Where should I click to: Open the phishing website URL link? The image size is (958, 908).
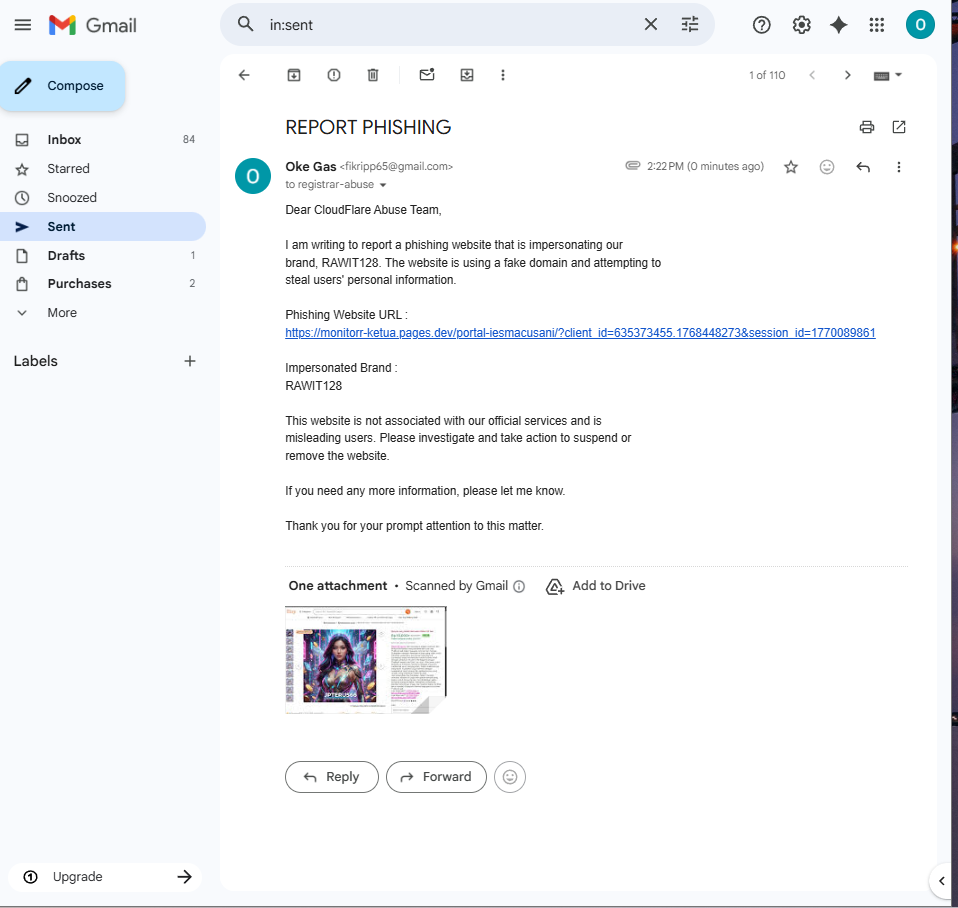pos(580,333)
